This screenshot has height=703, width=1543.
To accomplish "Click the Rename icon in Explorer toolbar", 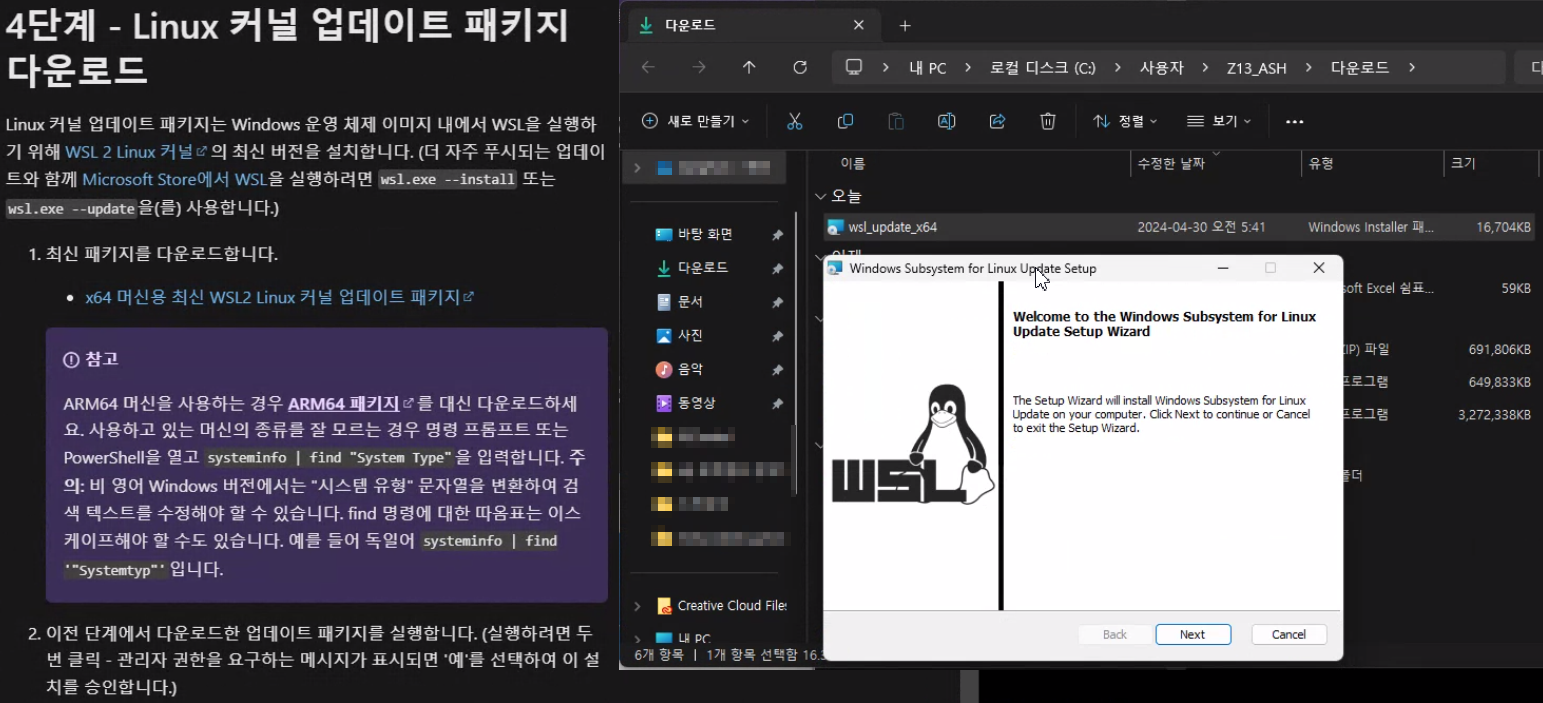I will [946, 121].
